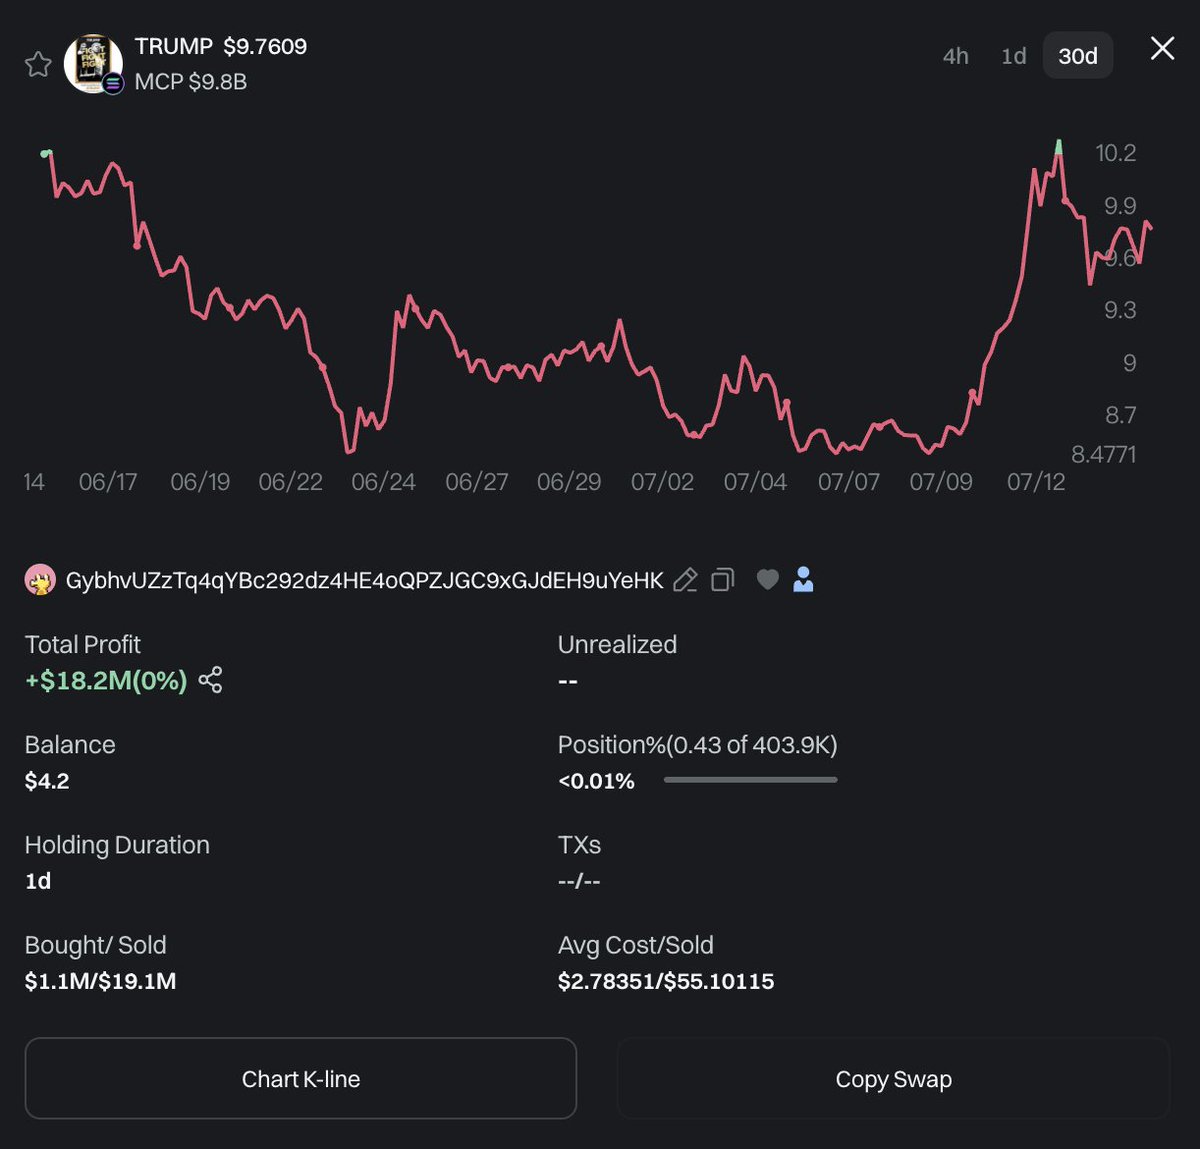Click the TRUMP token avatar image
1200x1149 pixels.
coord(93,64)
